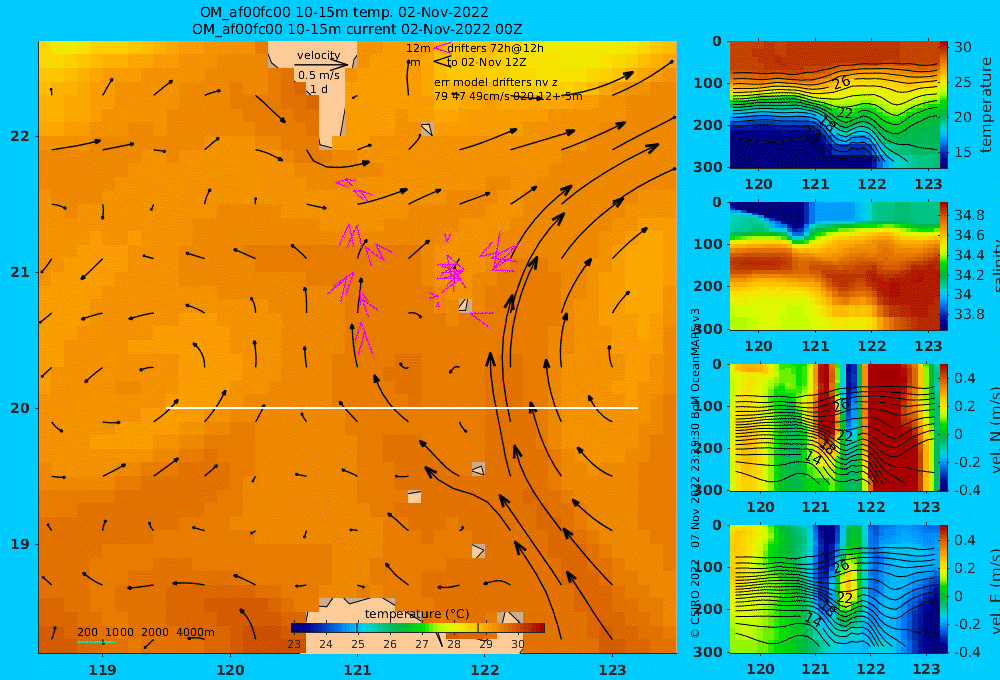Click latitude tick label '22' on main map
Viewport: 1000px width, 680px height.
[20, 136]
